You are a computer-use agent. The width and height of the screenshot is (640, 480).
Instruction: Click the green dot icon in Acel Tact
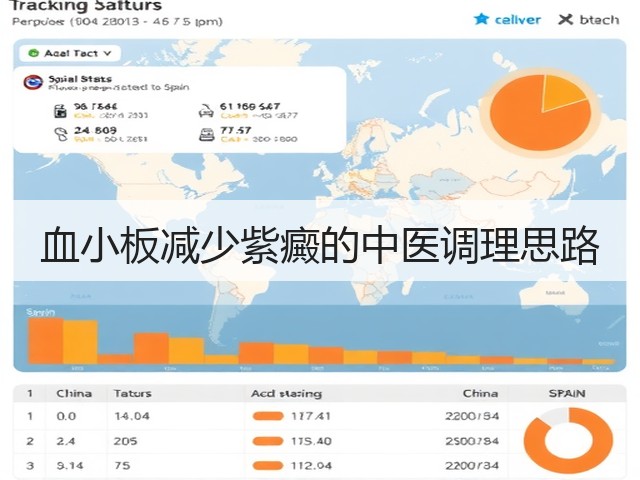33,53
